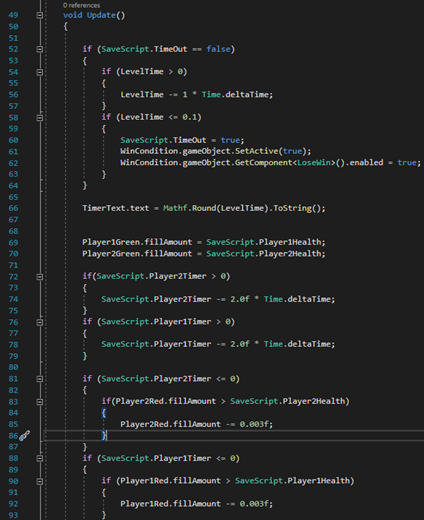424x520 pixels.
Task: Collapse the Player2Red.fillAmount block at line 83
Action: click(39, 402)
